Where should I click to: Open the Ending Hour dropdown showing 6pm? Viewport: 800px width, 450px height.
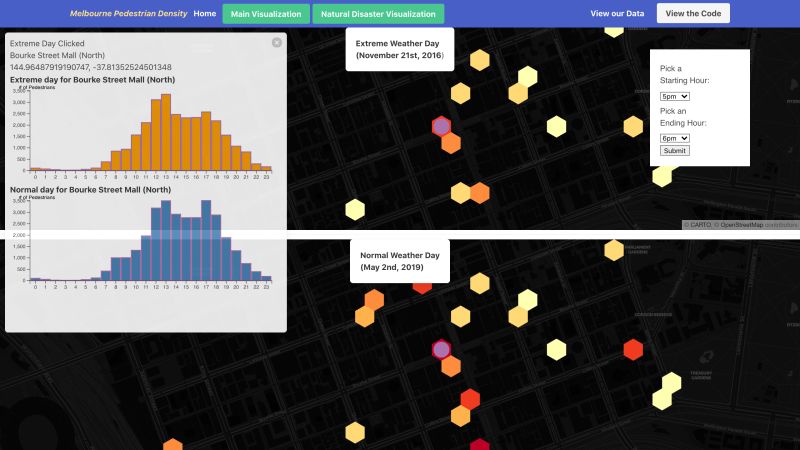(674, 138)
